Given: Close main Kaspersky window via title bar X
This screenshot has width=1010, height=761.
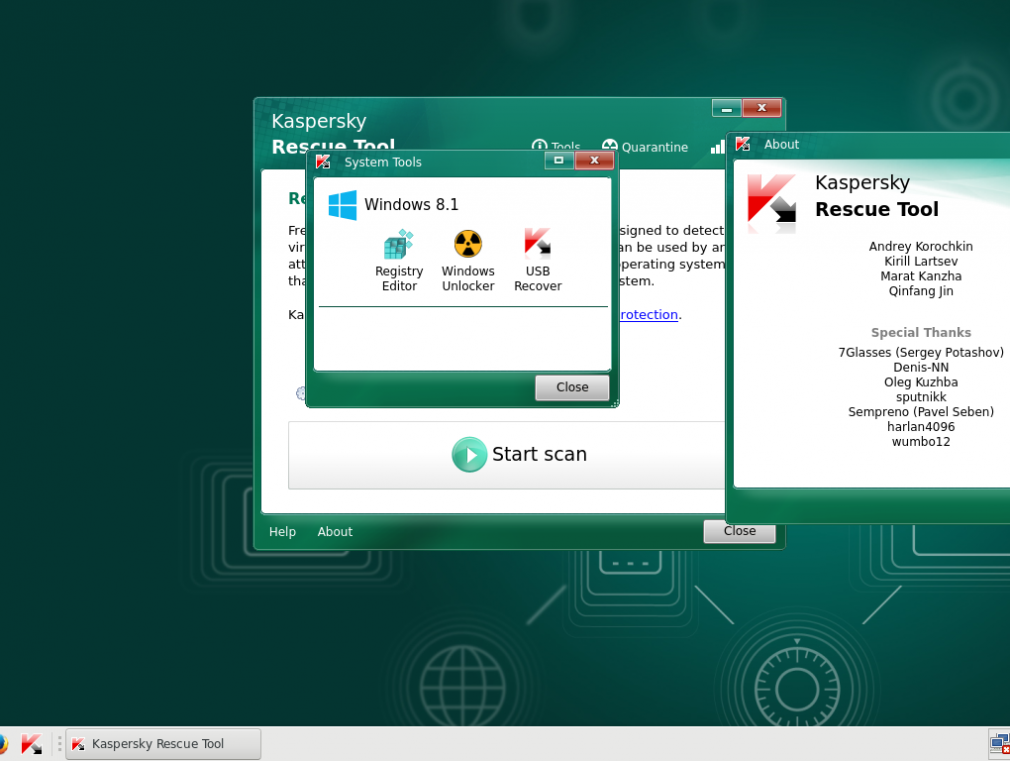Looking at the screenshot, I should 762,108.
